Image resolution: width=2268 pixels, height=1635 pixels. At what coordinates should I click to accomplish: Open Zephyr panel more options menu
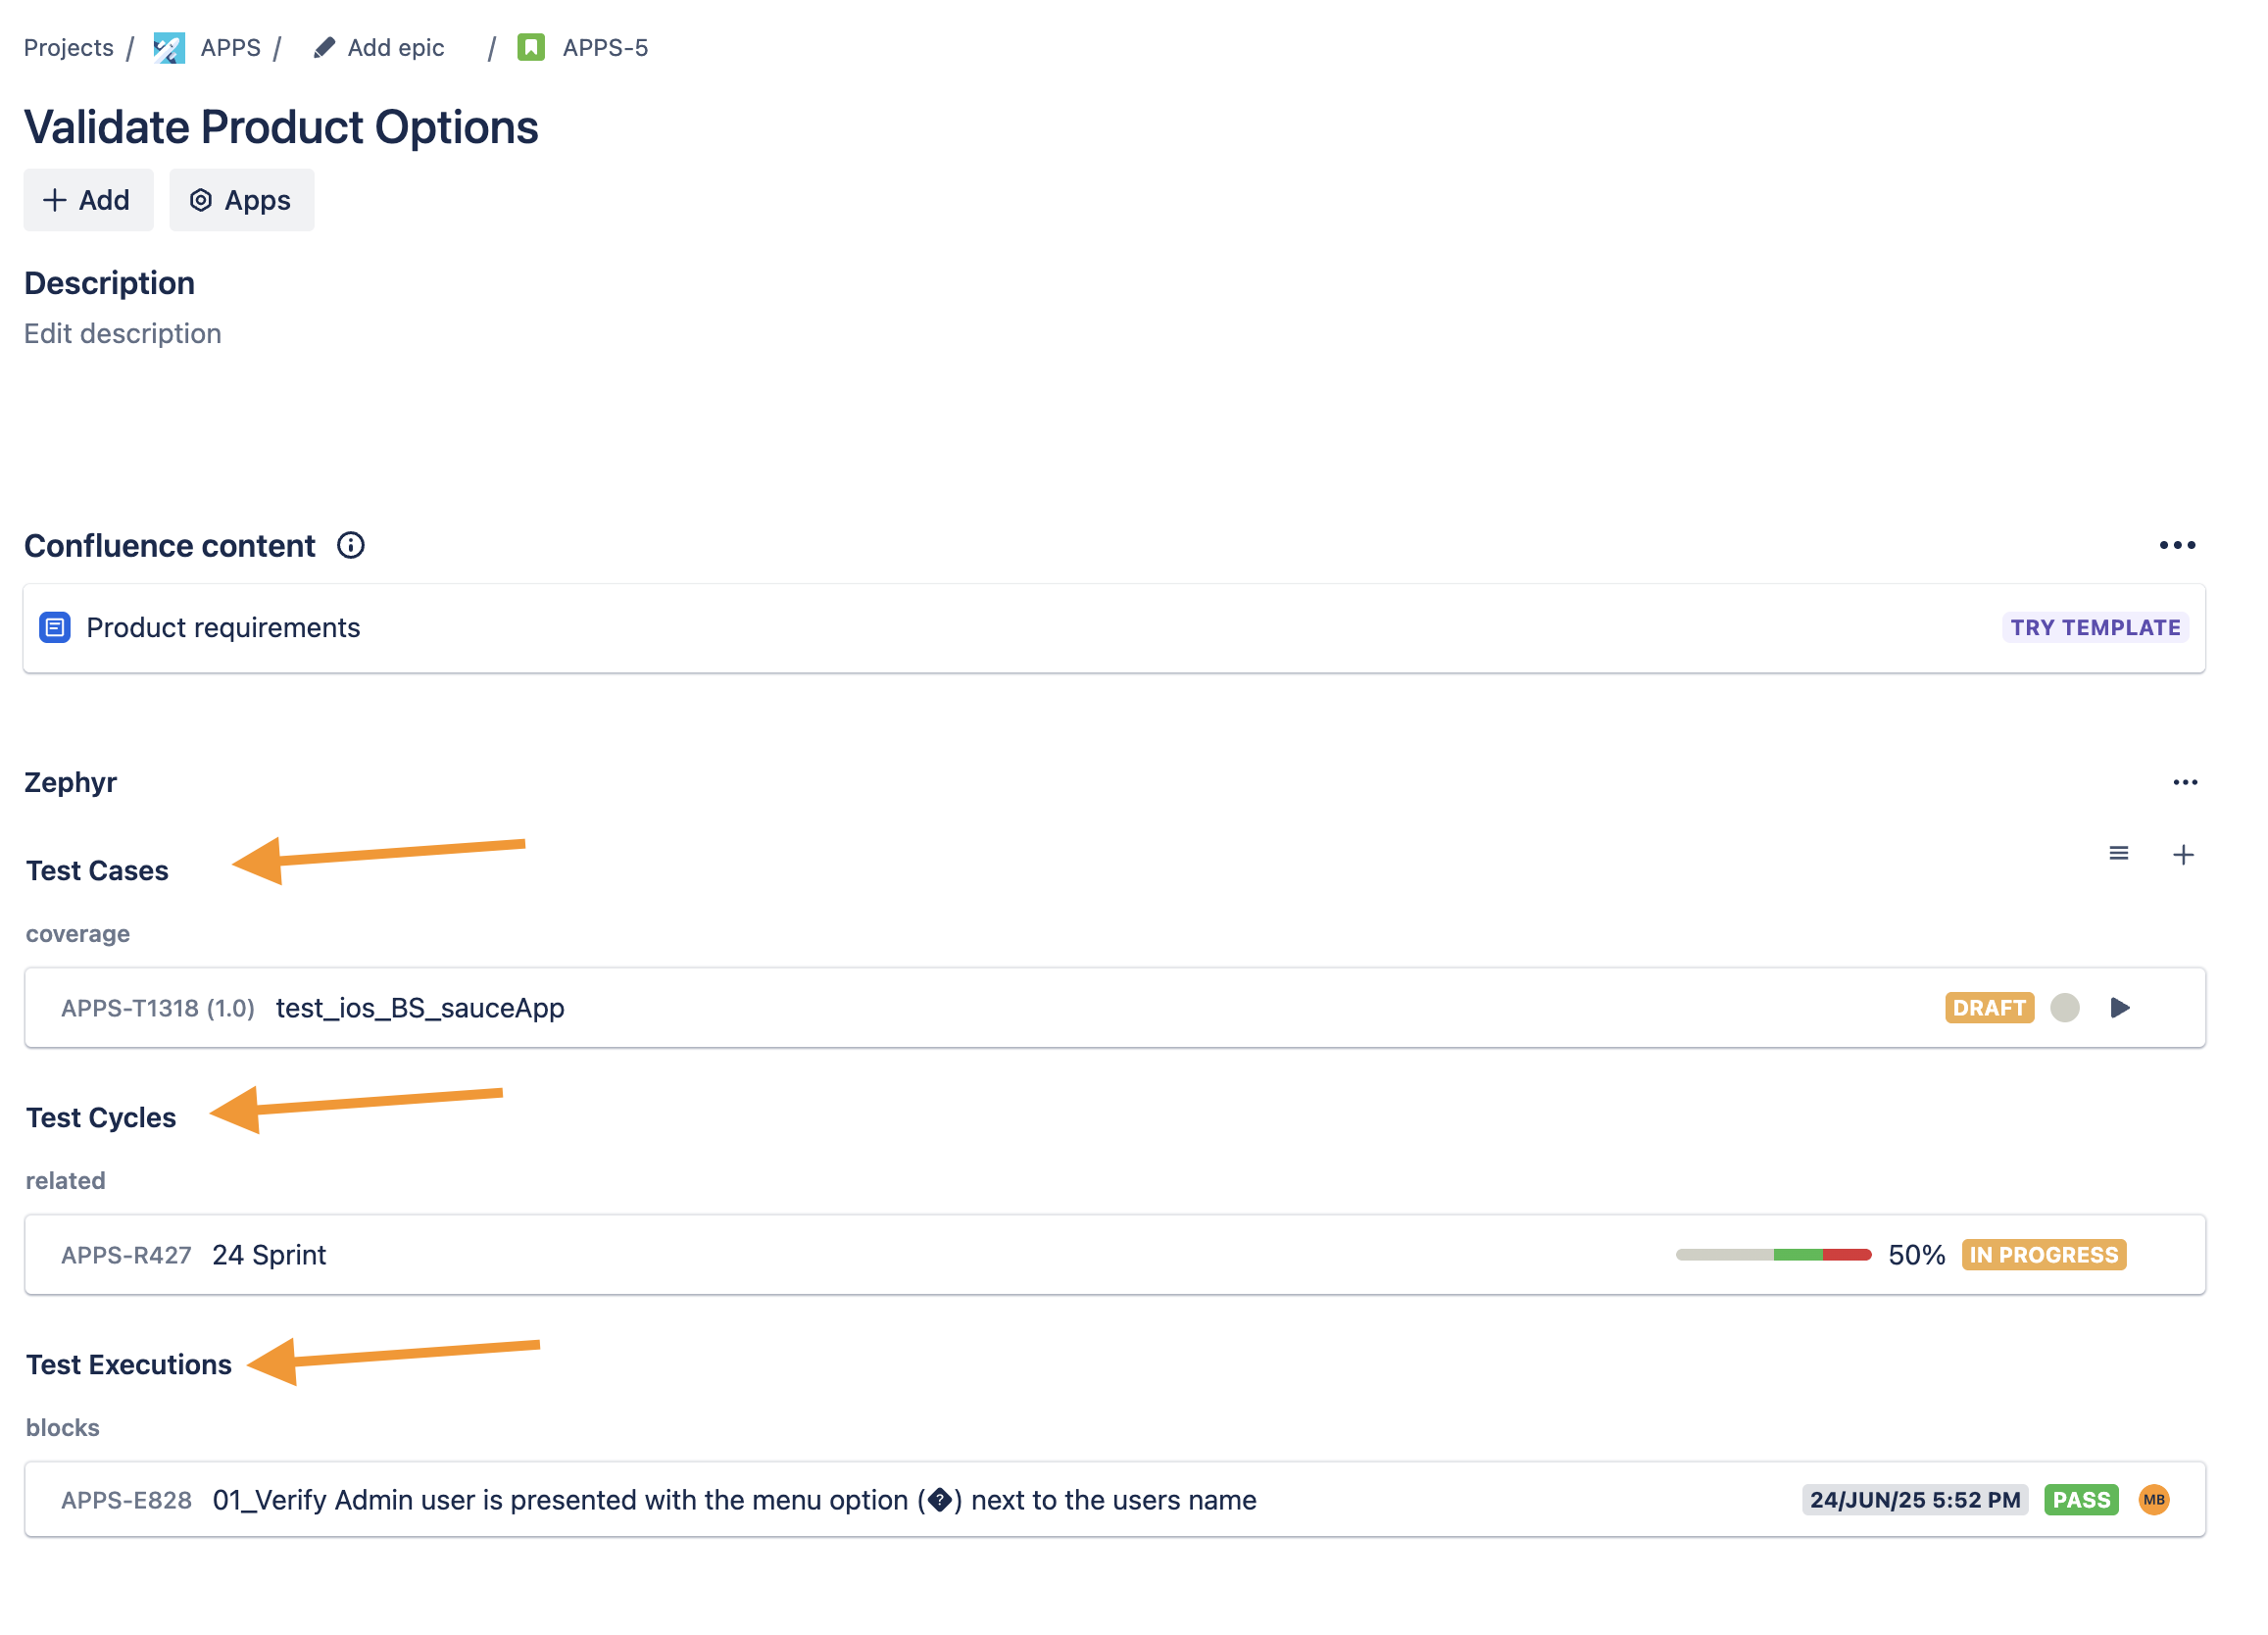(x=2185, y=783)
